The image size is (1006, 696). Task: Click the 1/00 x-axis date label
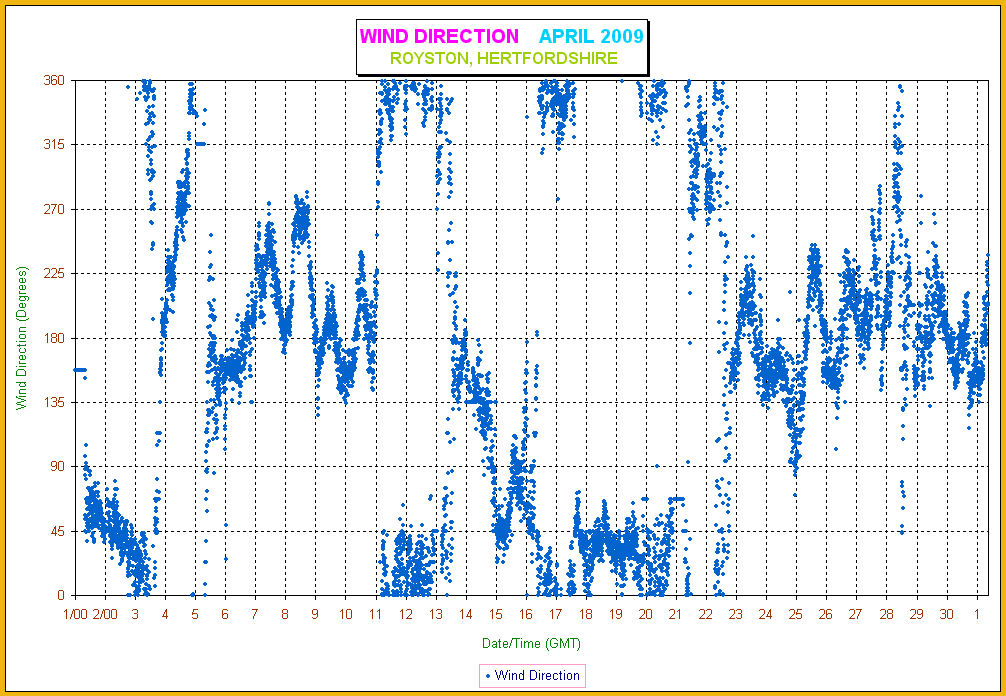[x=76, y=614]
